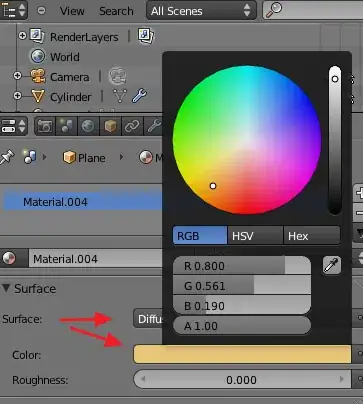Screen dimensions: 363x404
Task: Open the Outliner editor type selector
Action: [13, 10]
